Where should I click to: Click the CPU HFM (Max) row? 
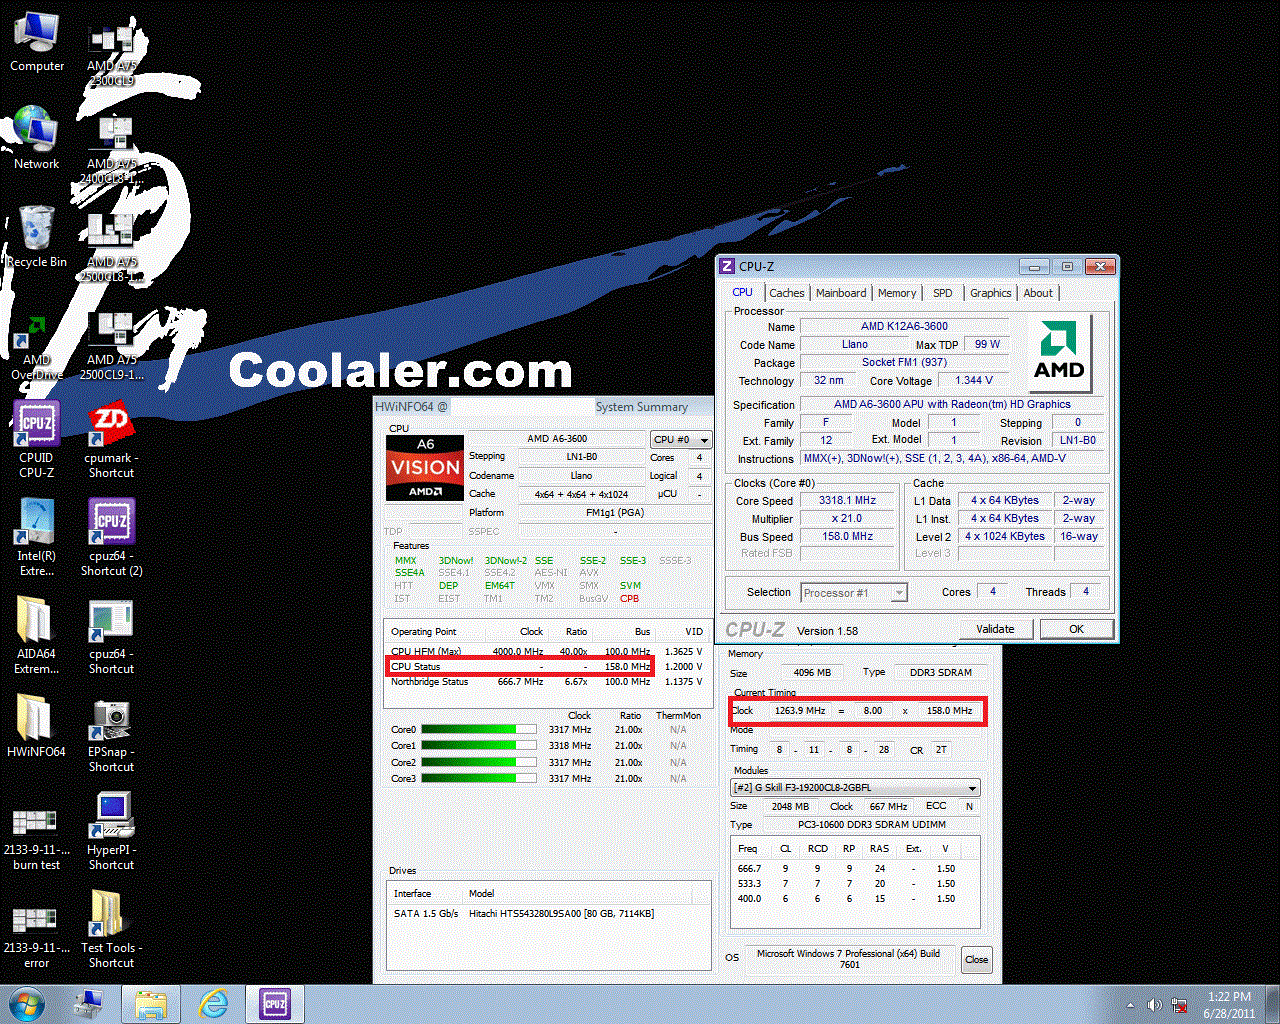click(546, 652)
